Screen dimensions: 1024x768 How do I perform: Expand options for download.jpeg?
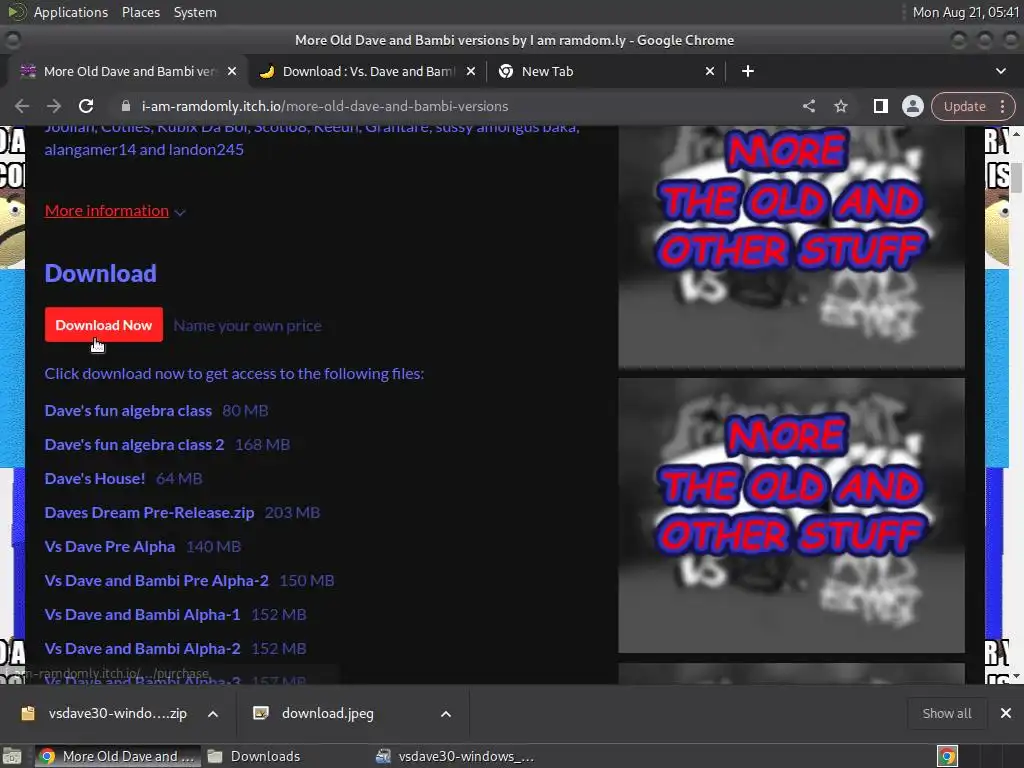445,714
